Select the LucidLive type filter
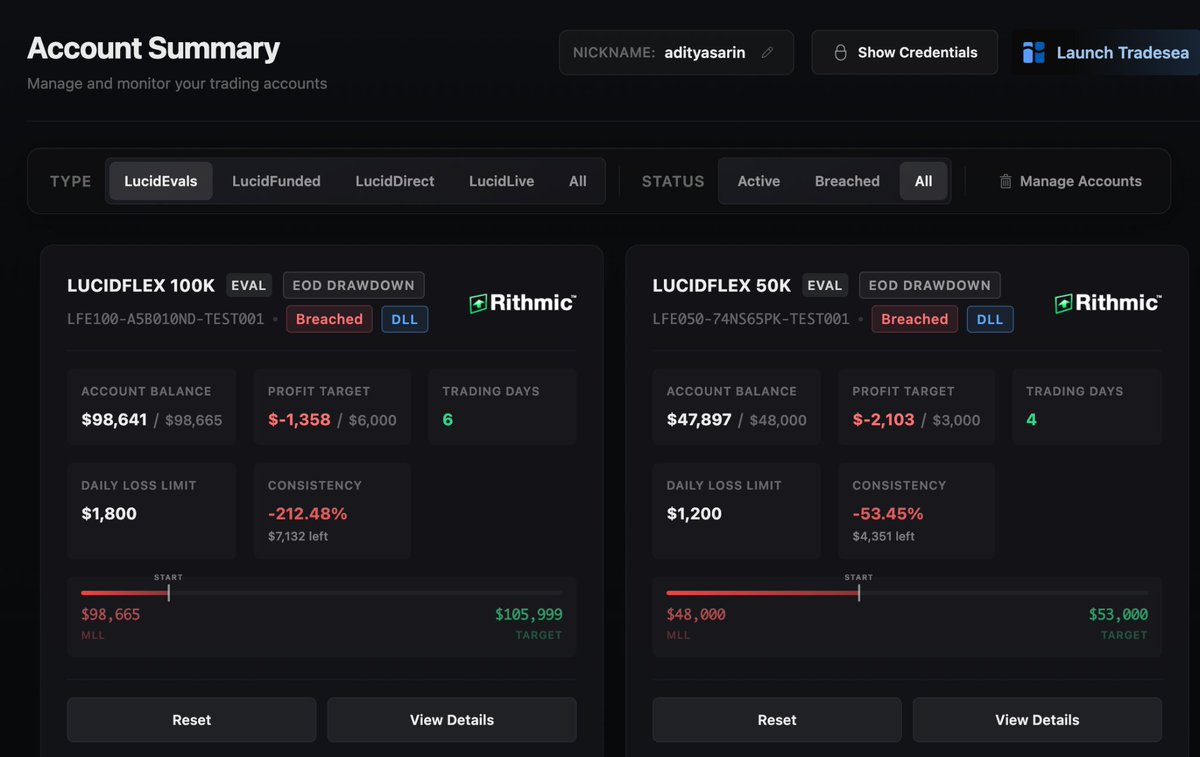The height and width of the screenshot is (757, 1200). 501,181
